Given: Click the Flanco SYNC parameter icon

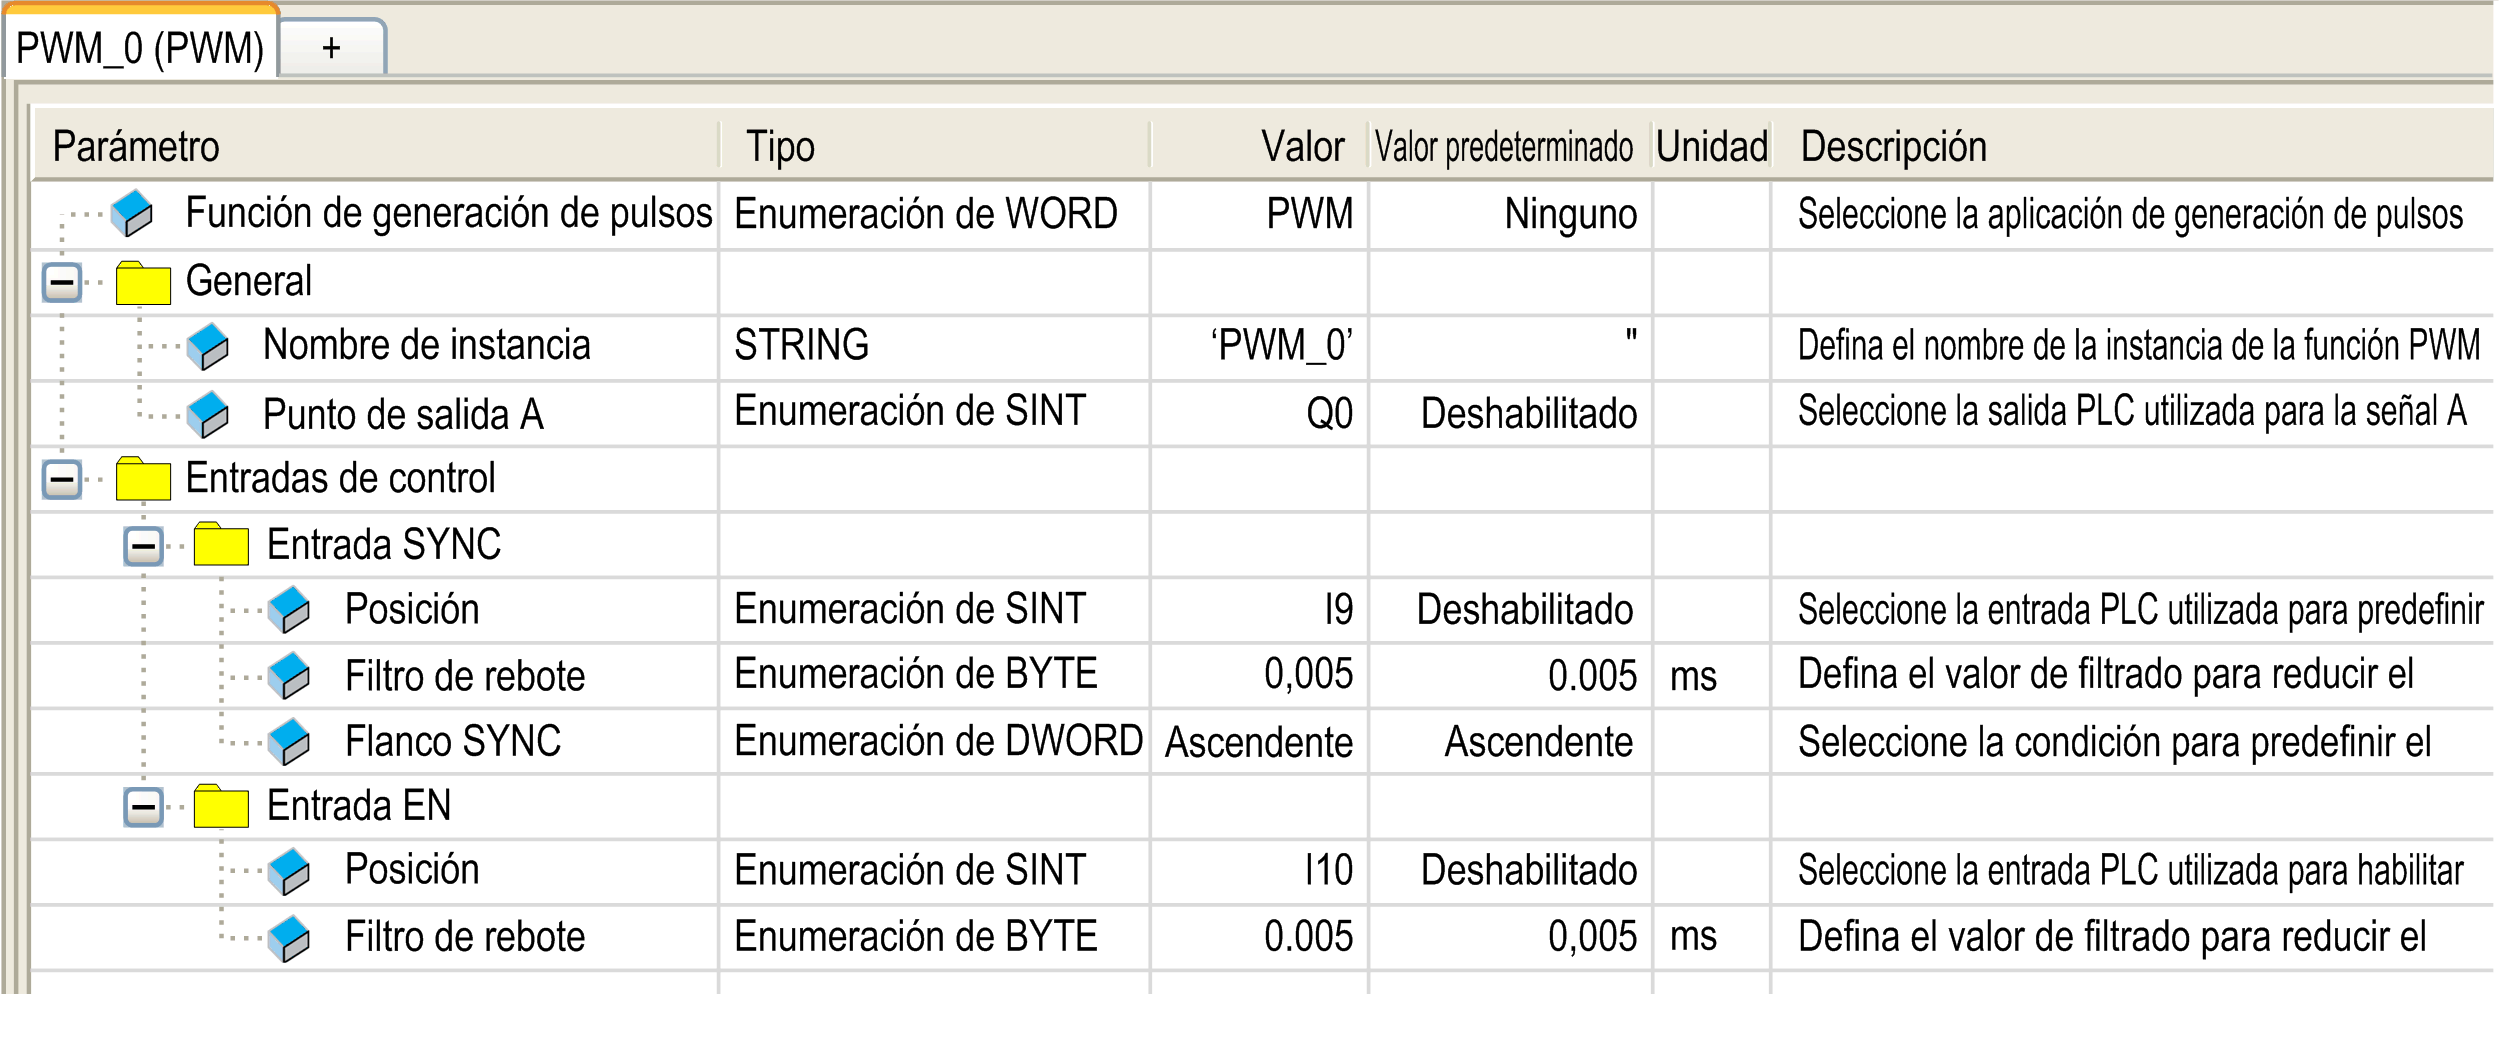Looking at the screenshot, I should tap(289, 742).
